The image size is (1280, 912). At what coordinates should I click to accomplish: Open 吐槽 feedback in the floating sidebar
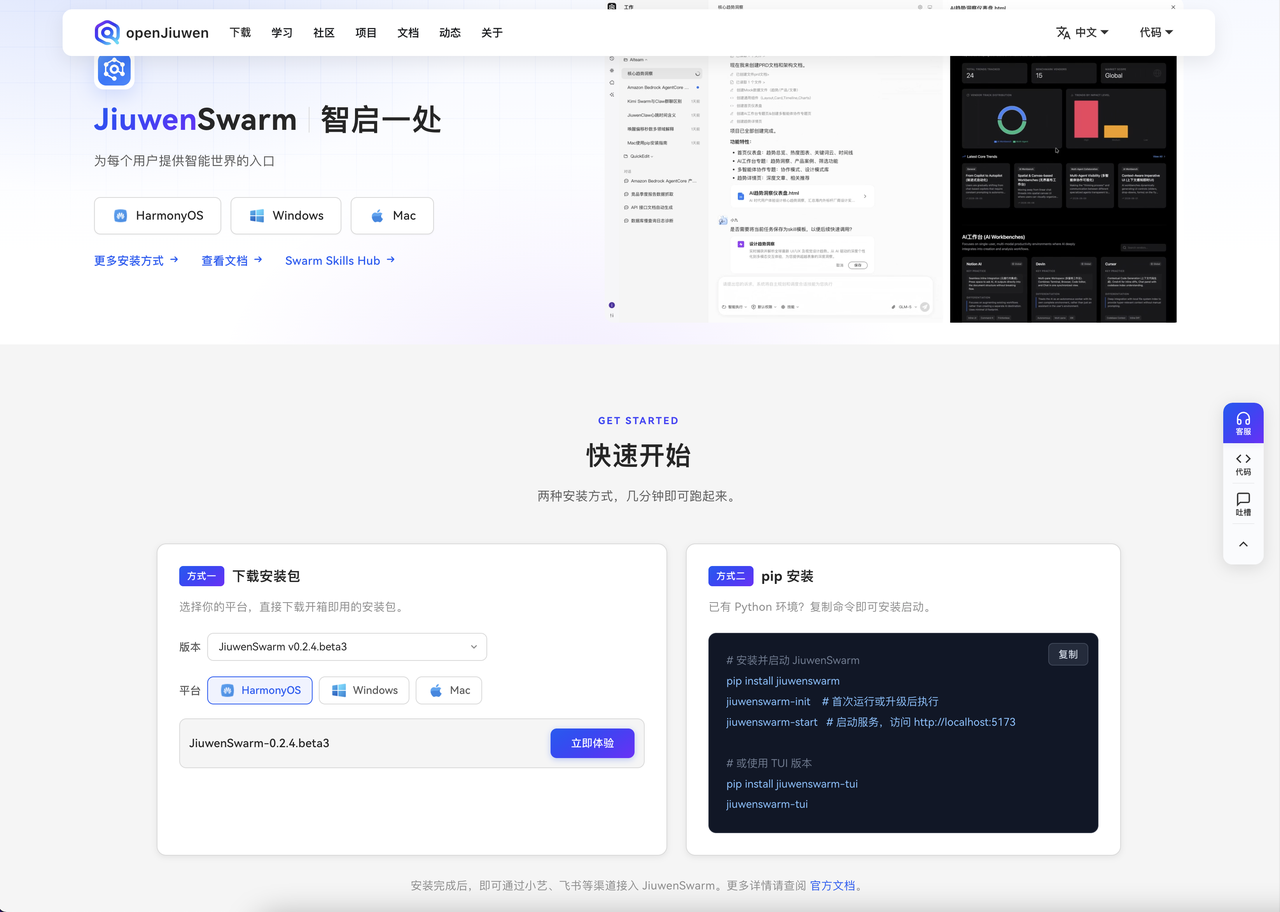click(x=1243, y=504)
